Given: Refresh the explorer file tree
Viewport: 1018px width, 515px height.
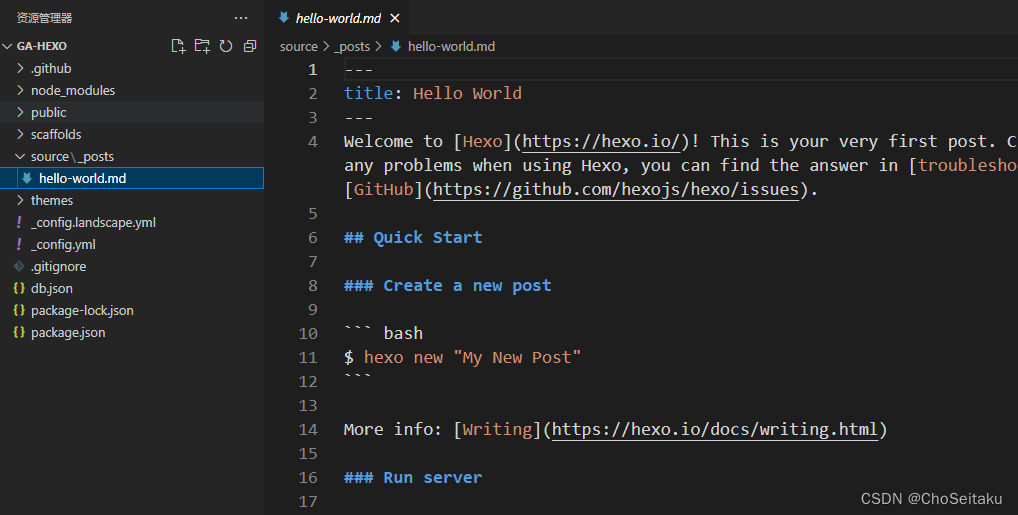Looking at the screenshot, I should pos(226,46).
